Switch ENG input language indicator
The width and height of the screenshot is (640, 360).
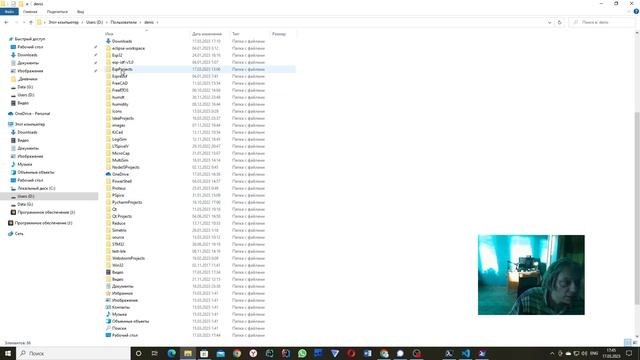pos(594,353)
